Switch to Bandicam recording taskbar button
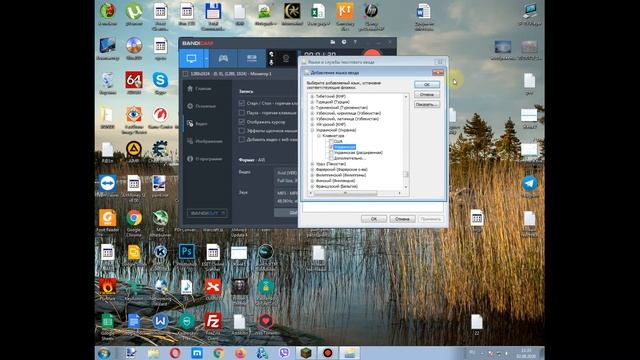The height and width of the screenshot is (360, 640). [x=327, y=353]
